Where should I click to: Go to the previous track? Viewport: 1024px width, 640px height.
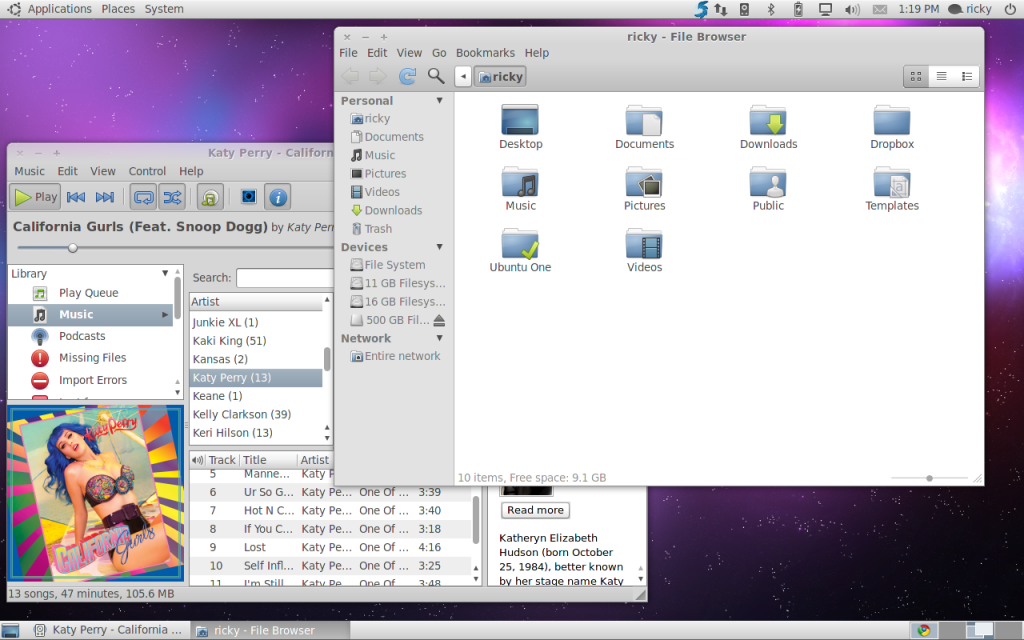click(x=76, y=197)
